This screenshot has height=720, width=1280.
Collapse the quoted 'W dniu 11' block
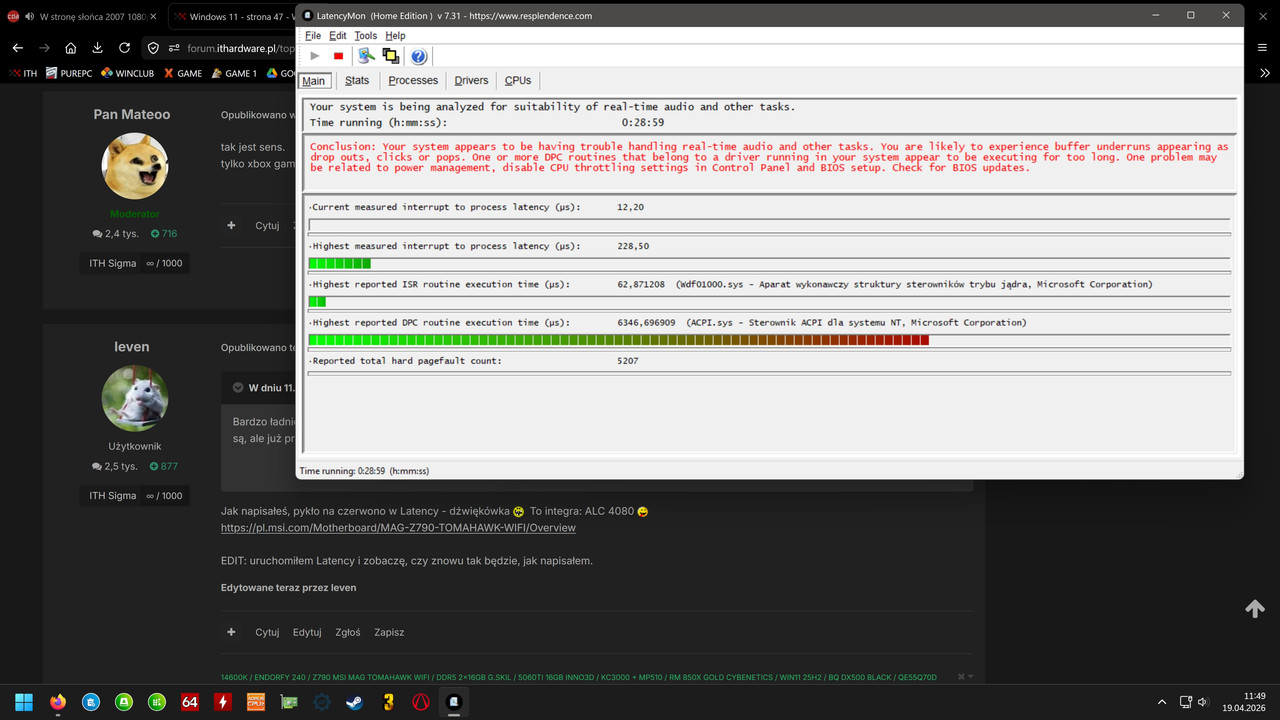pyautogui.click(x=238, y=388)
